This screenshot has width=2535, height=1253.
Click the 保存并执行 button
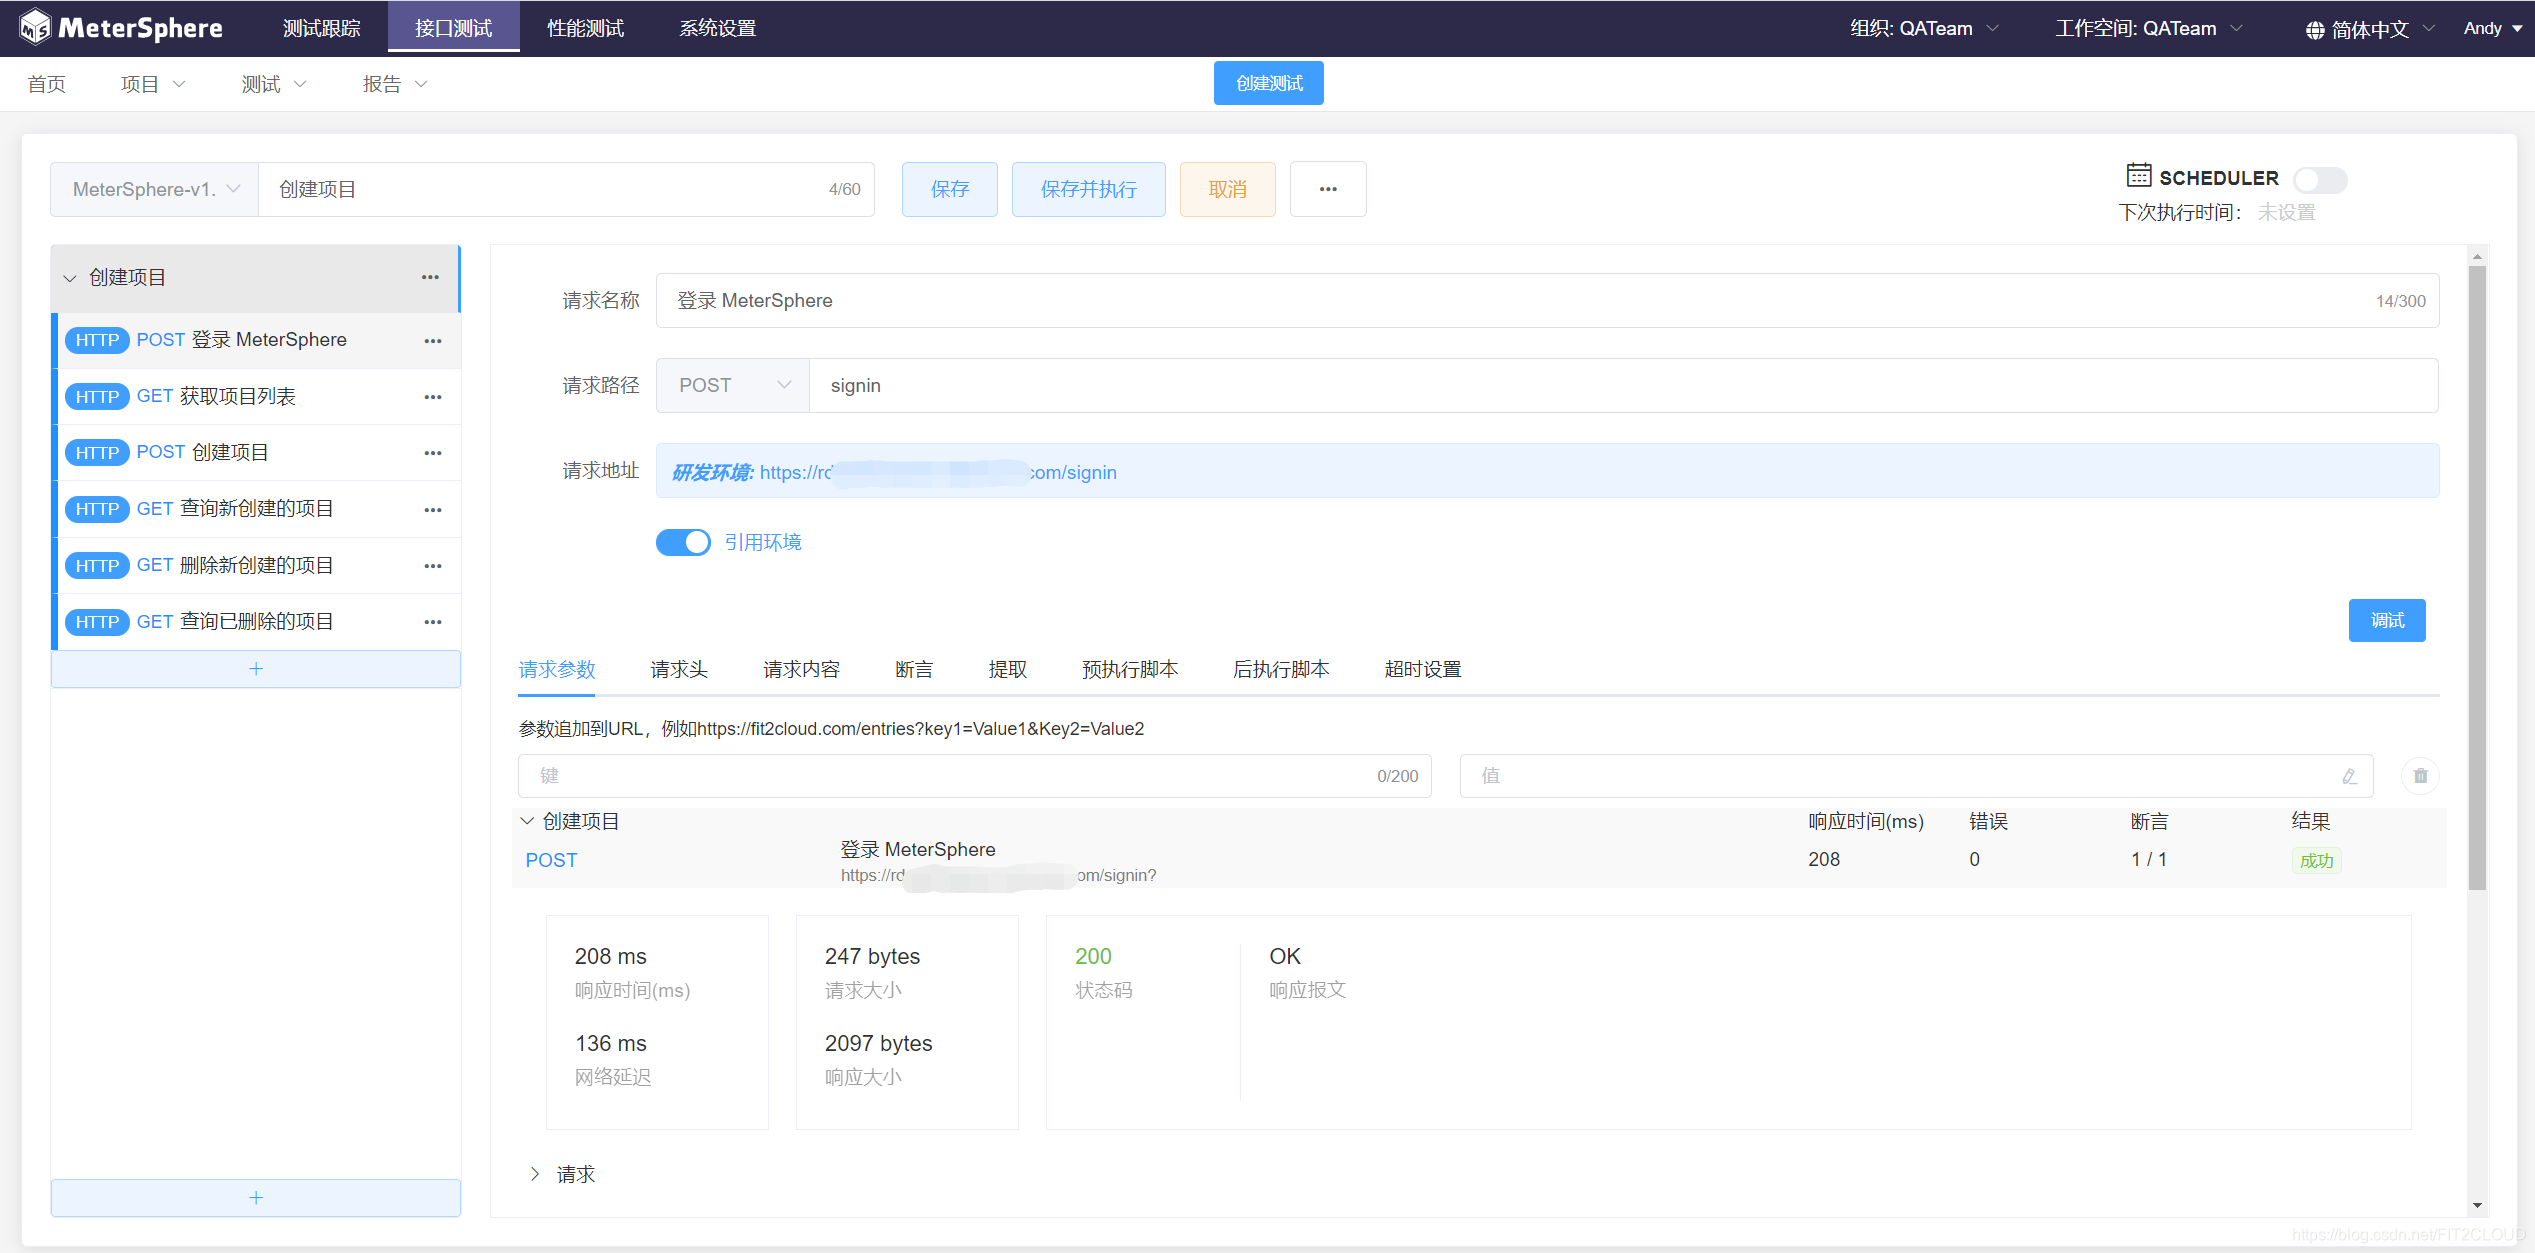click(x=1089, y=189)
